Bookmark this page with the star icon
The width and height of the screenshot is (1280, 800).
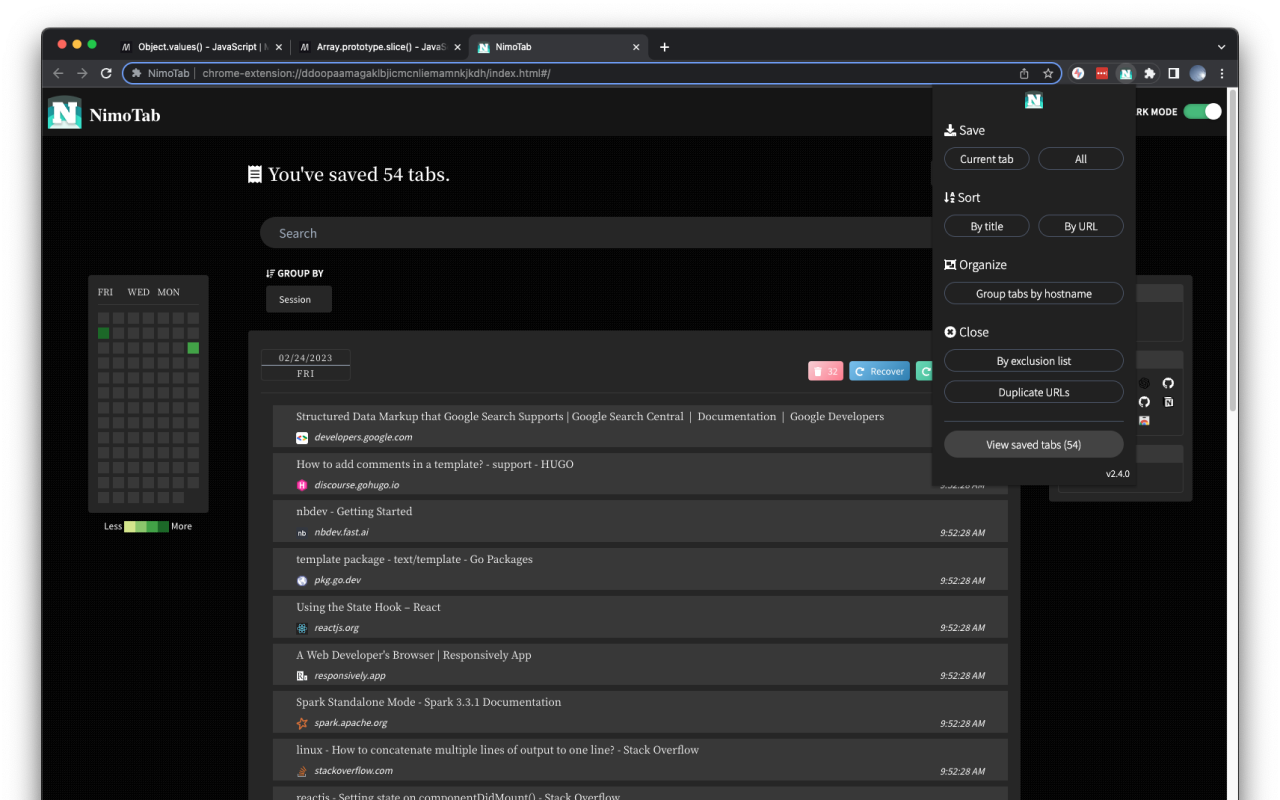(x=1048, y=73)
